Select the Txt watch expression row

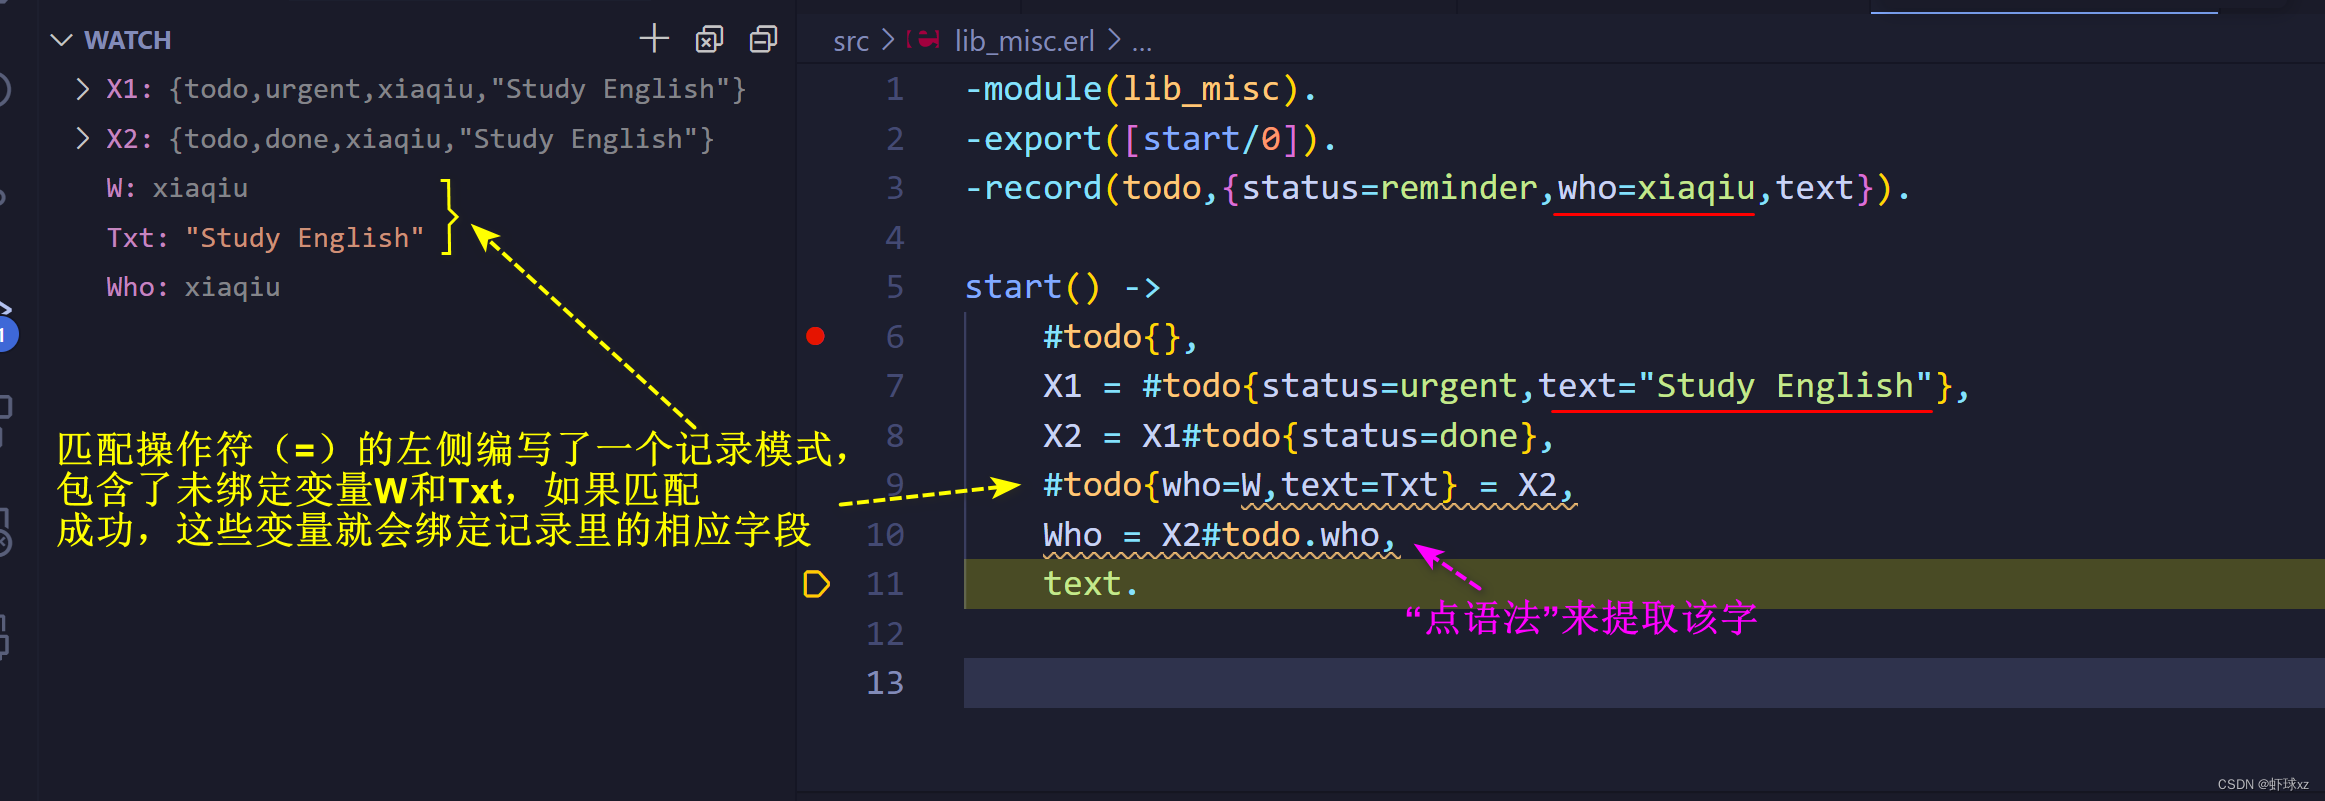point(265,238)
